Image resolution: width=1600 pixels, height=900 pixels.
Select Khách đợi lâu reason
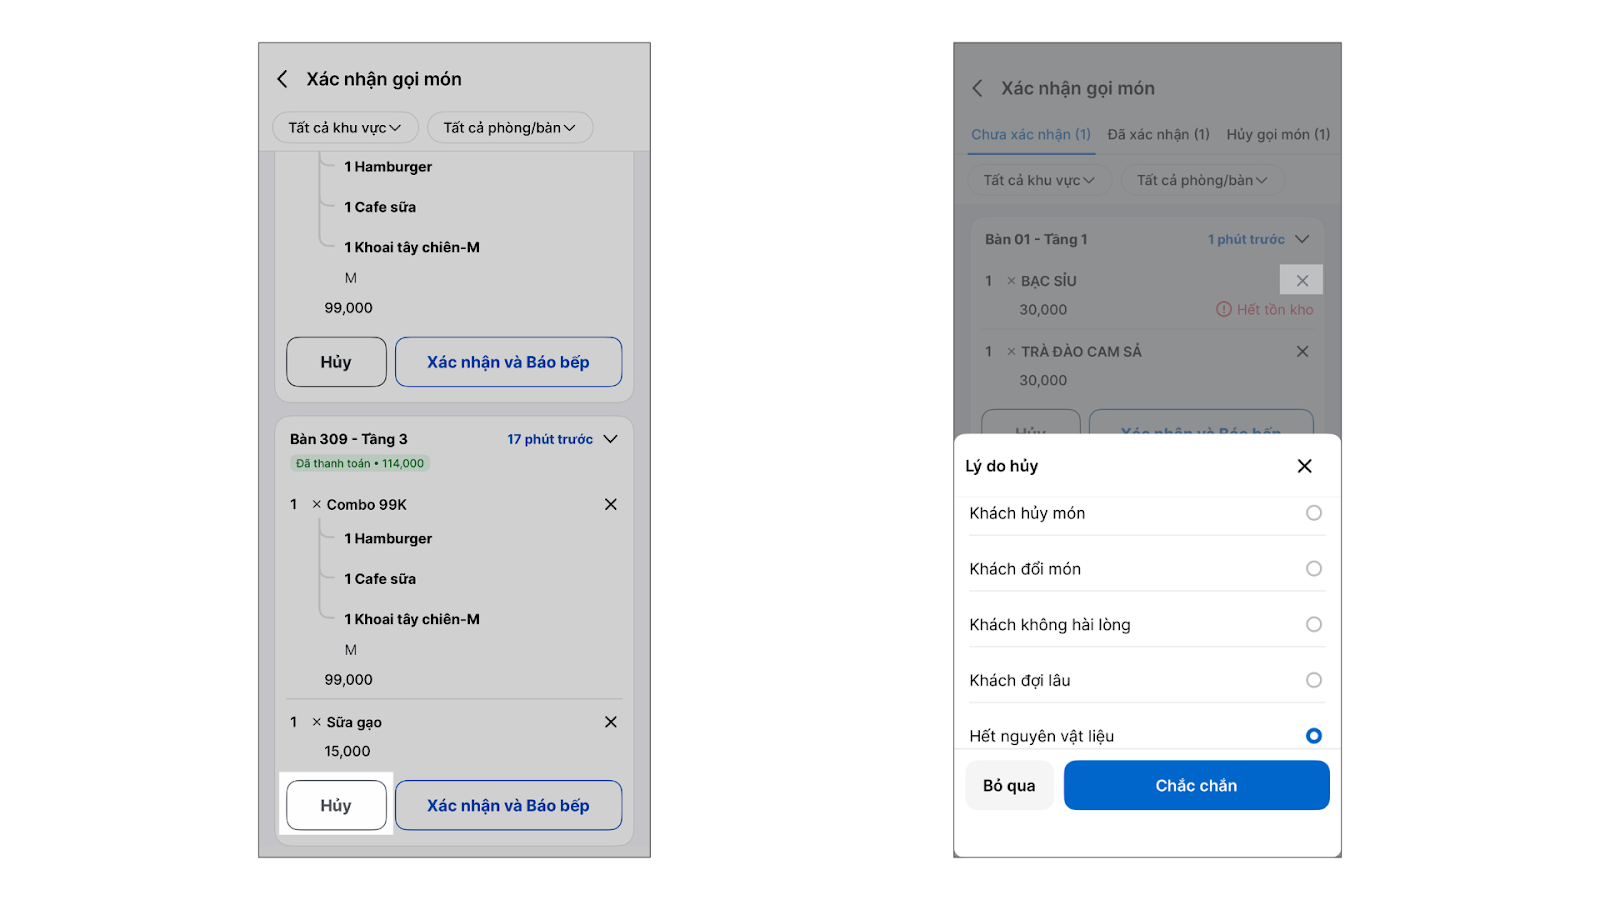point(1313,681)
